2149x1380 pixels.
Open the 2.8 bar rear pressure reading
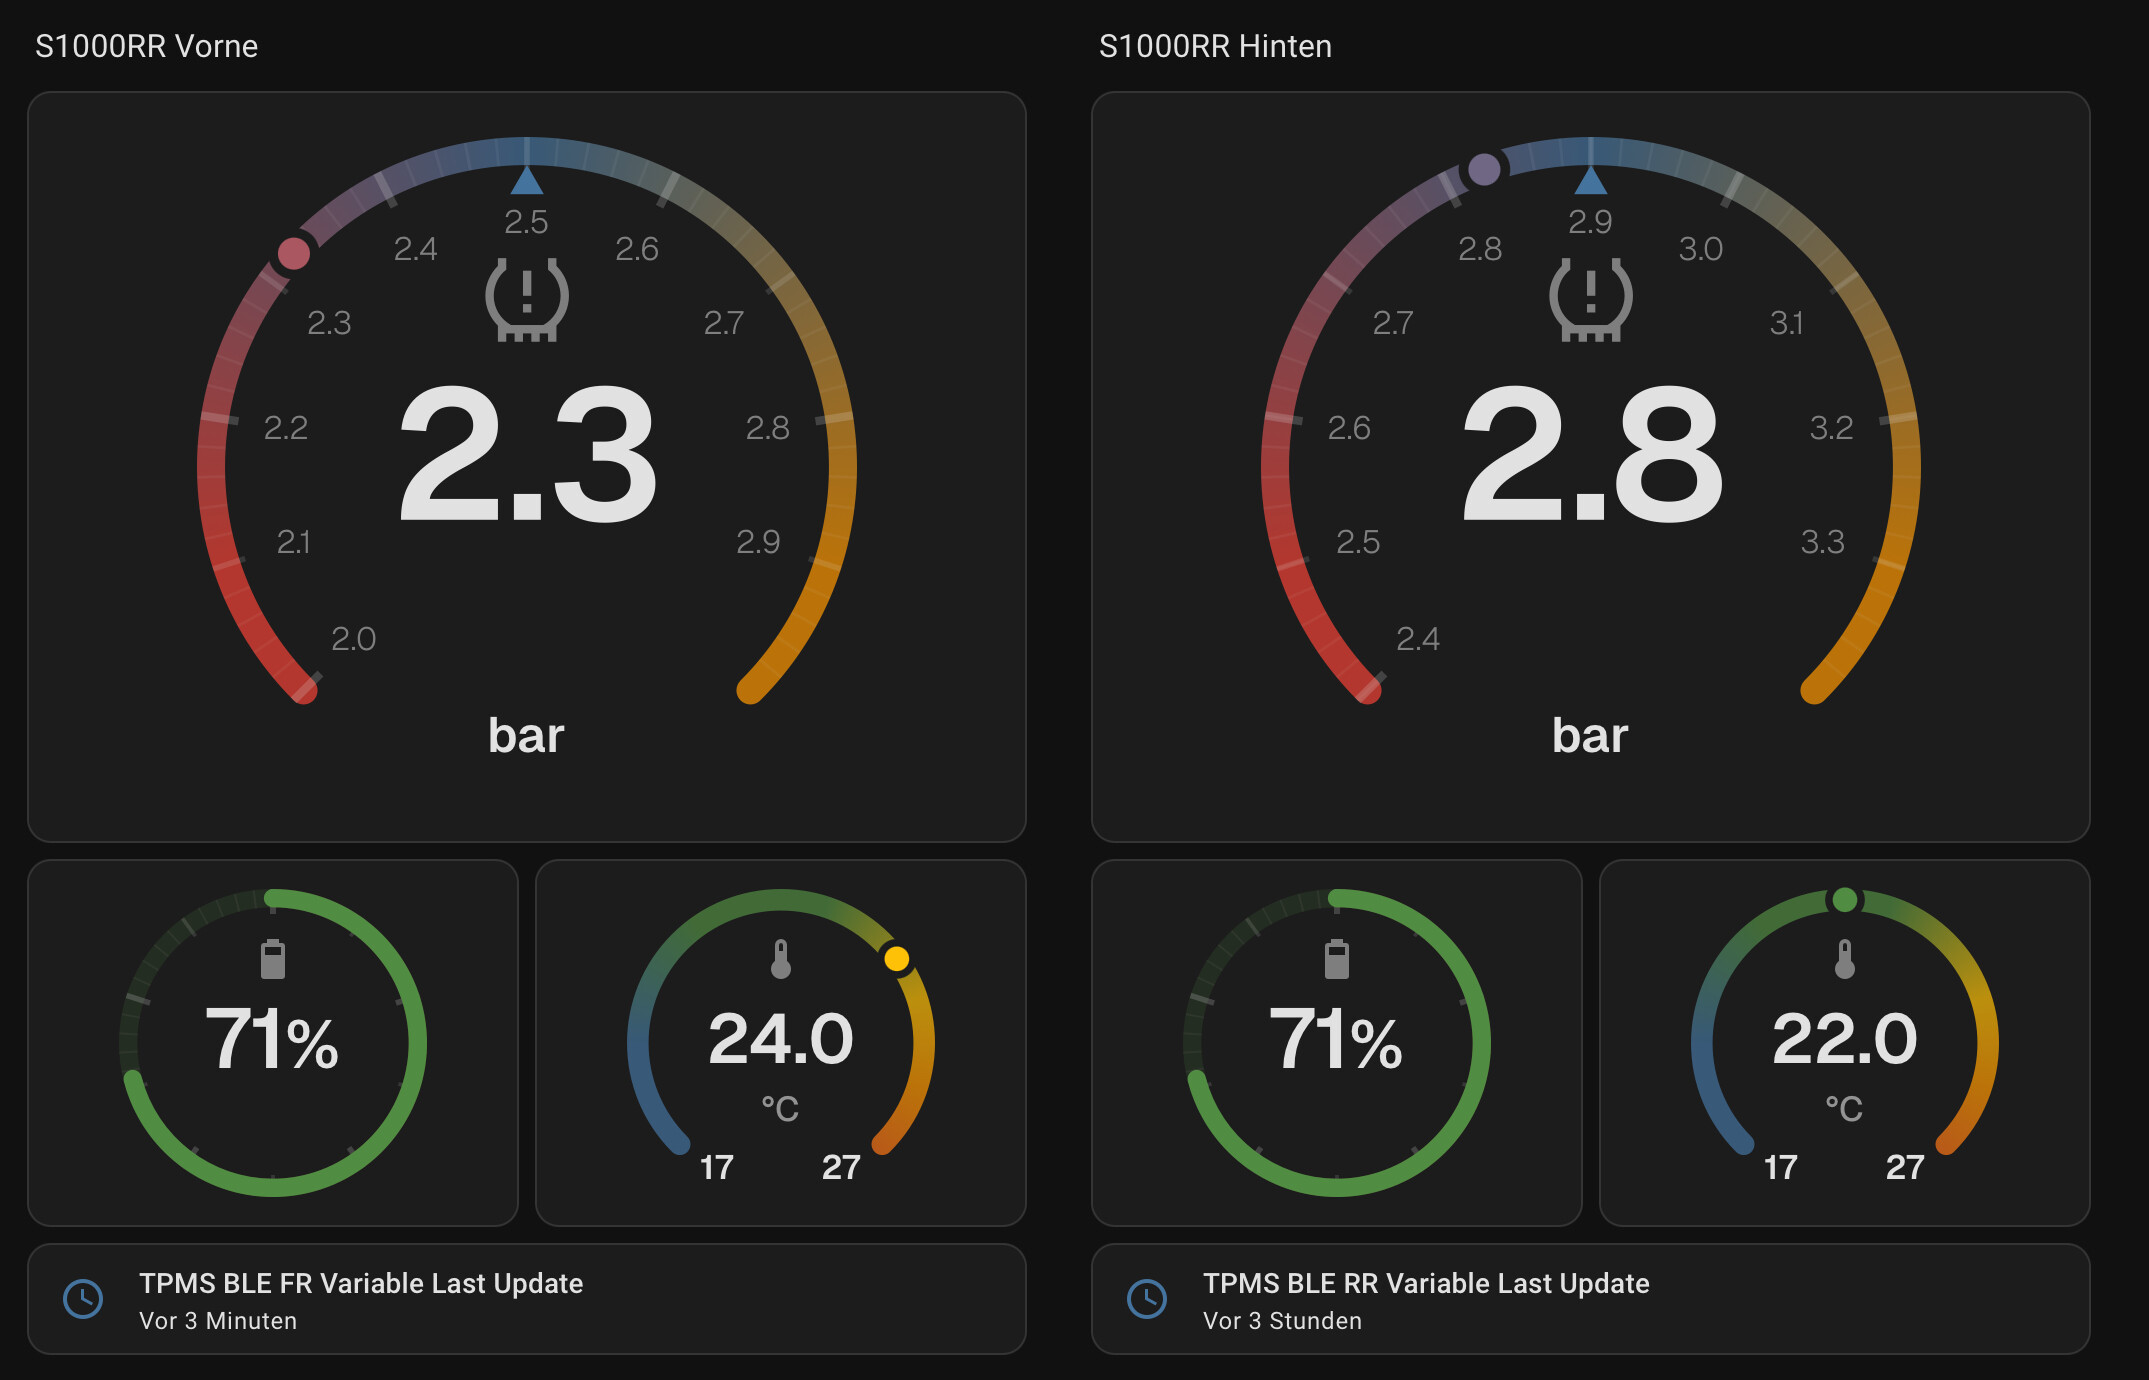point(1590,455)
